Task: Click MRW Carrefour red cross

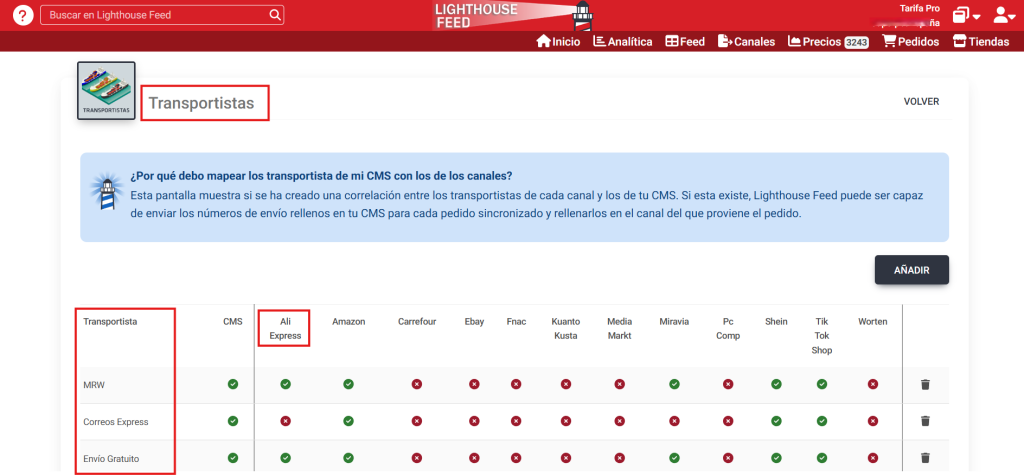Action: pyautogui.click(x=417, y=384)
